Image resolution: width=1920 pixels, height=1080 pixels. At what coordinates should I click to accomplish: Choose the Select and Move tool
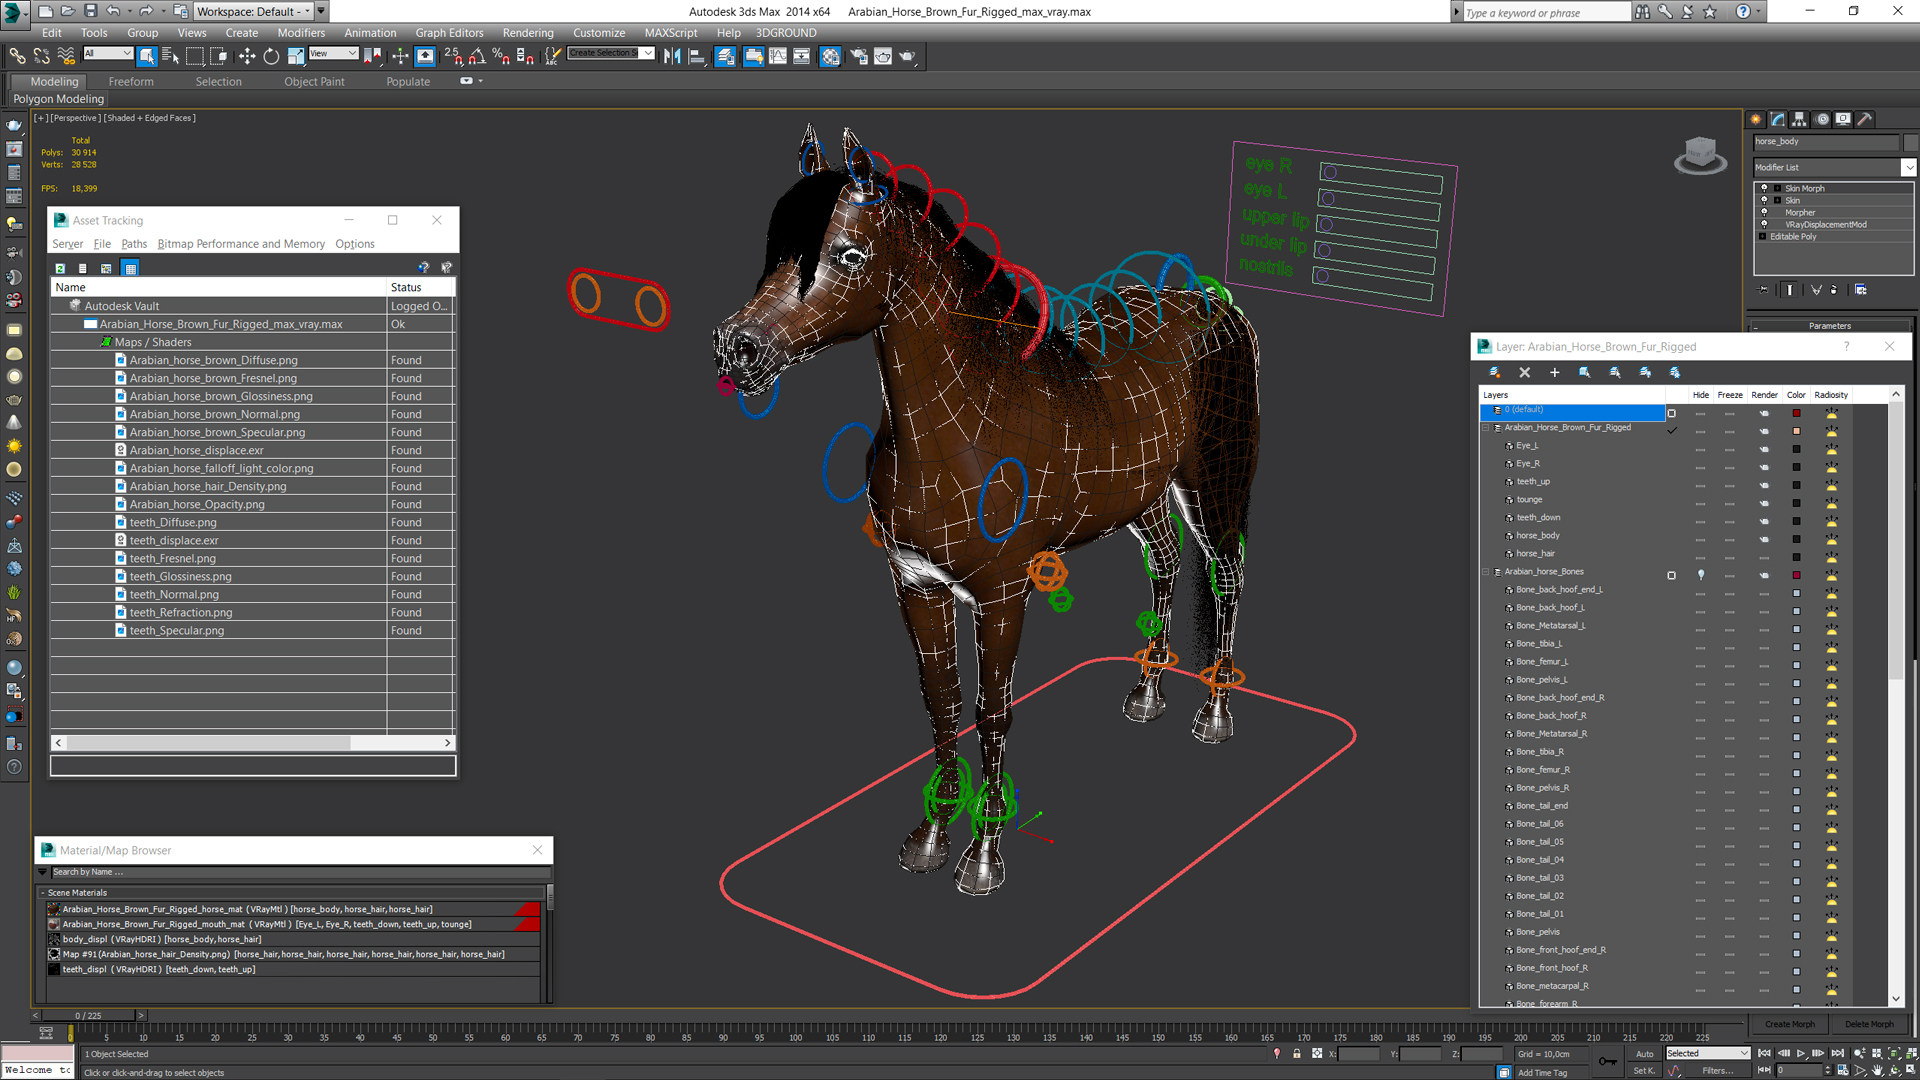pyautogui.click(x=247, y=56)
